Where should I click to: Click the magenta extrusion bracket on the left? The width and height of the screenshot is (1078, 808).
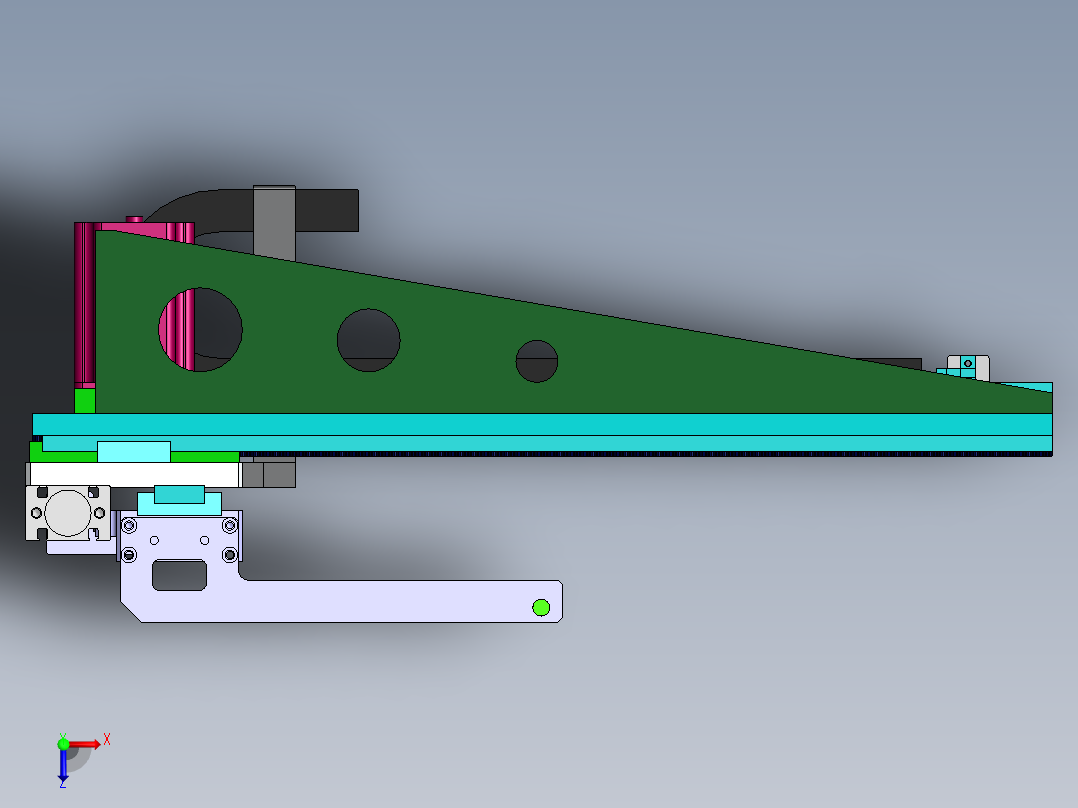click(85, 300)
